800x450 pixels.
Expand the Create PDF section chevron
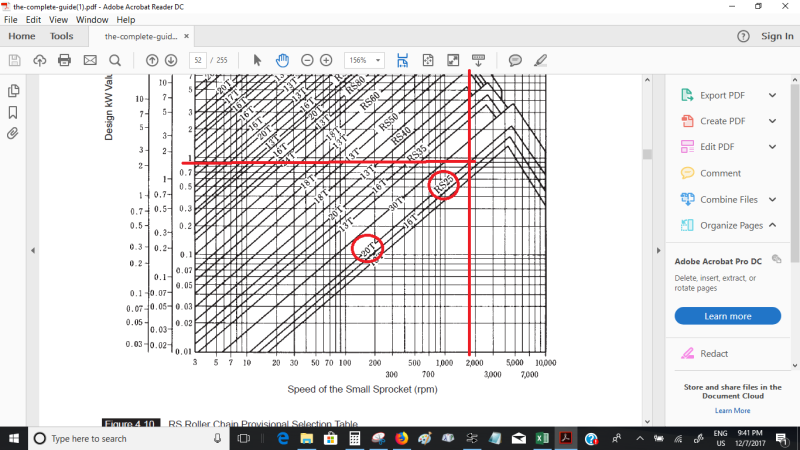pyautogui.click(x=772, y=121)
